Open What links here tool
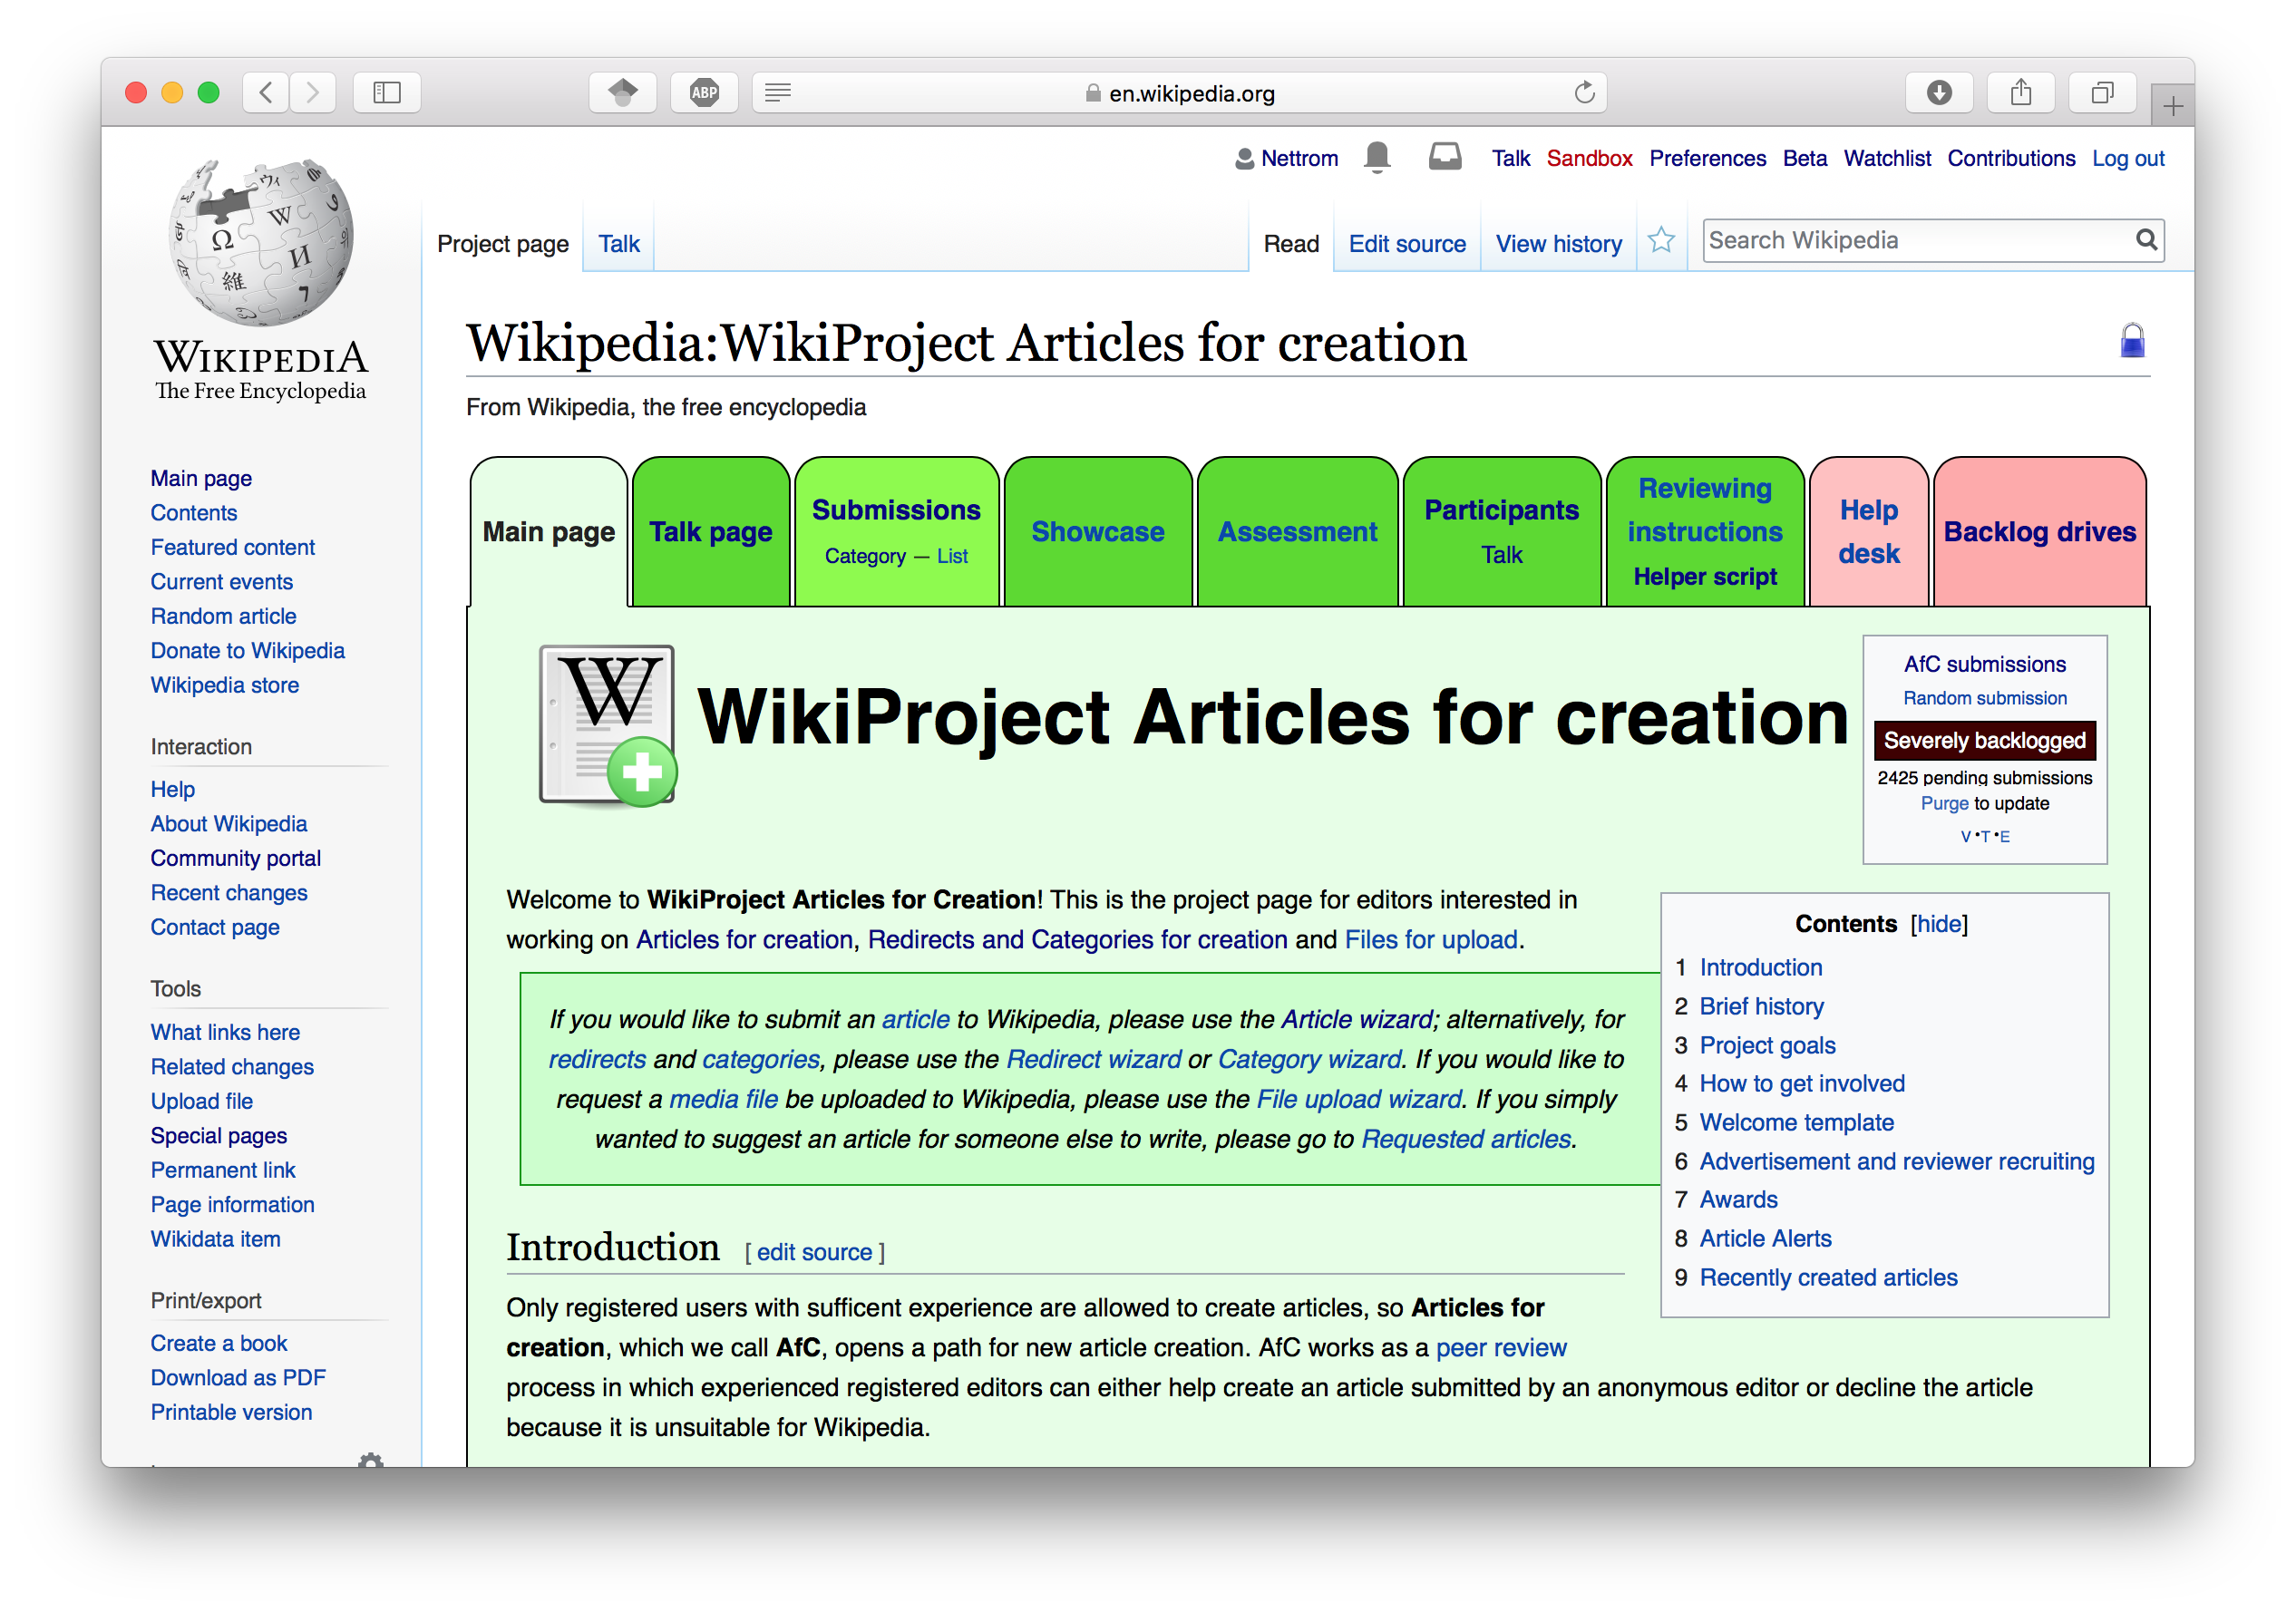 (x=225, y=1032)
